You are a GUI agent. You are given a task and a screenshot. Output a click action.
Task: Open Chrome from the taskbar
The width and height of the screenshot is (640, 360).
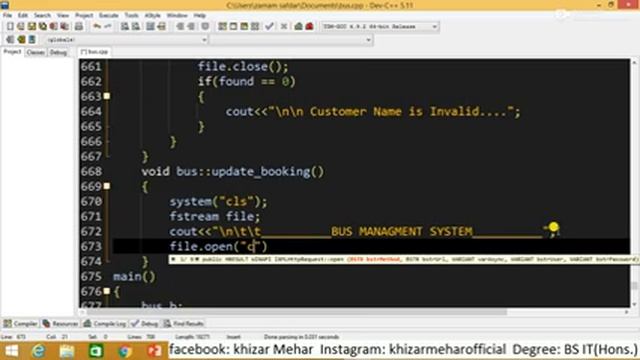pos(125,351)
